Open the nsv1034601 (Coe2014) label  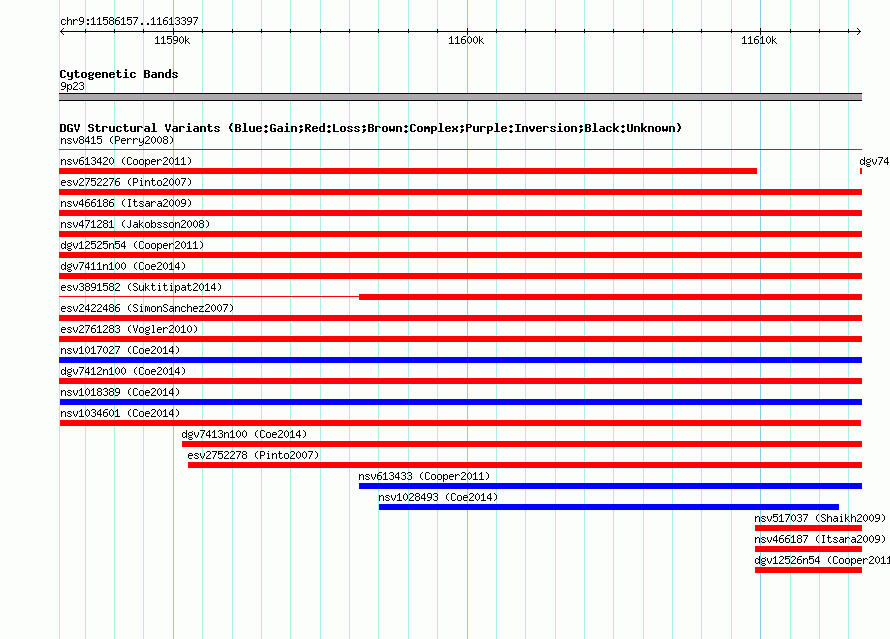(120, 413)
